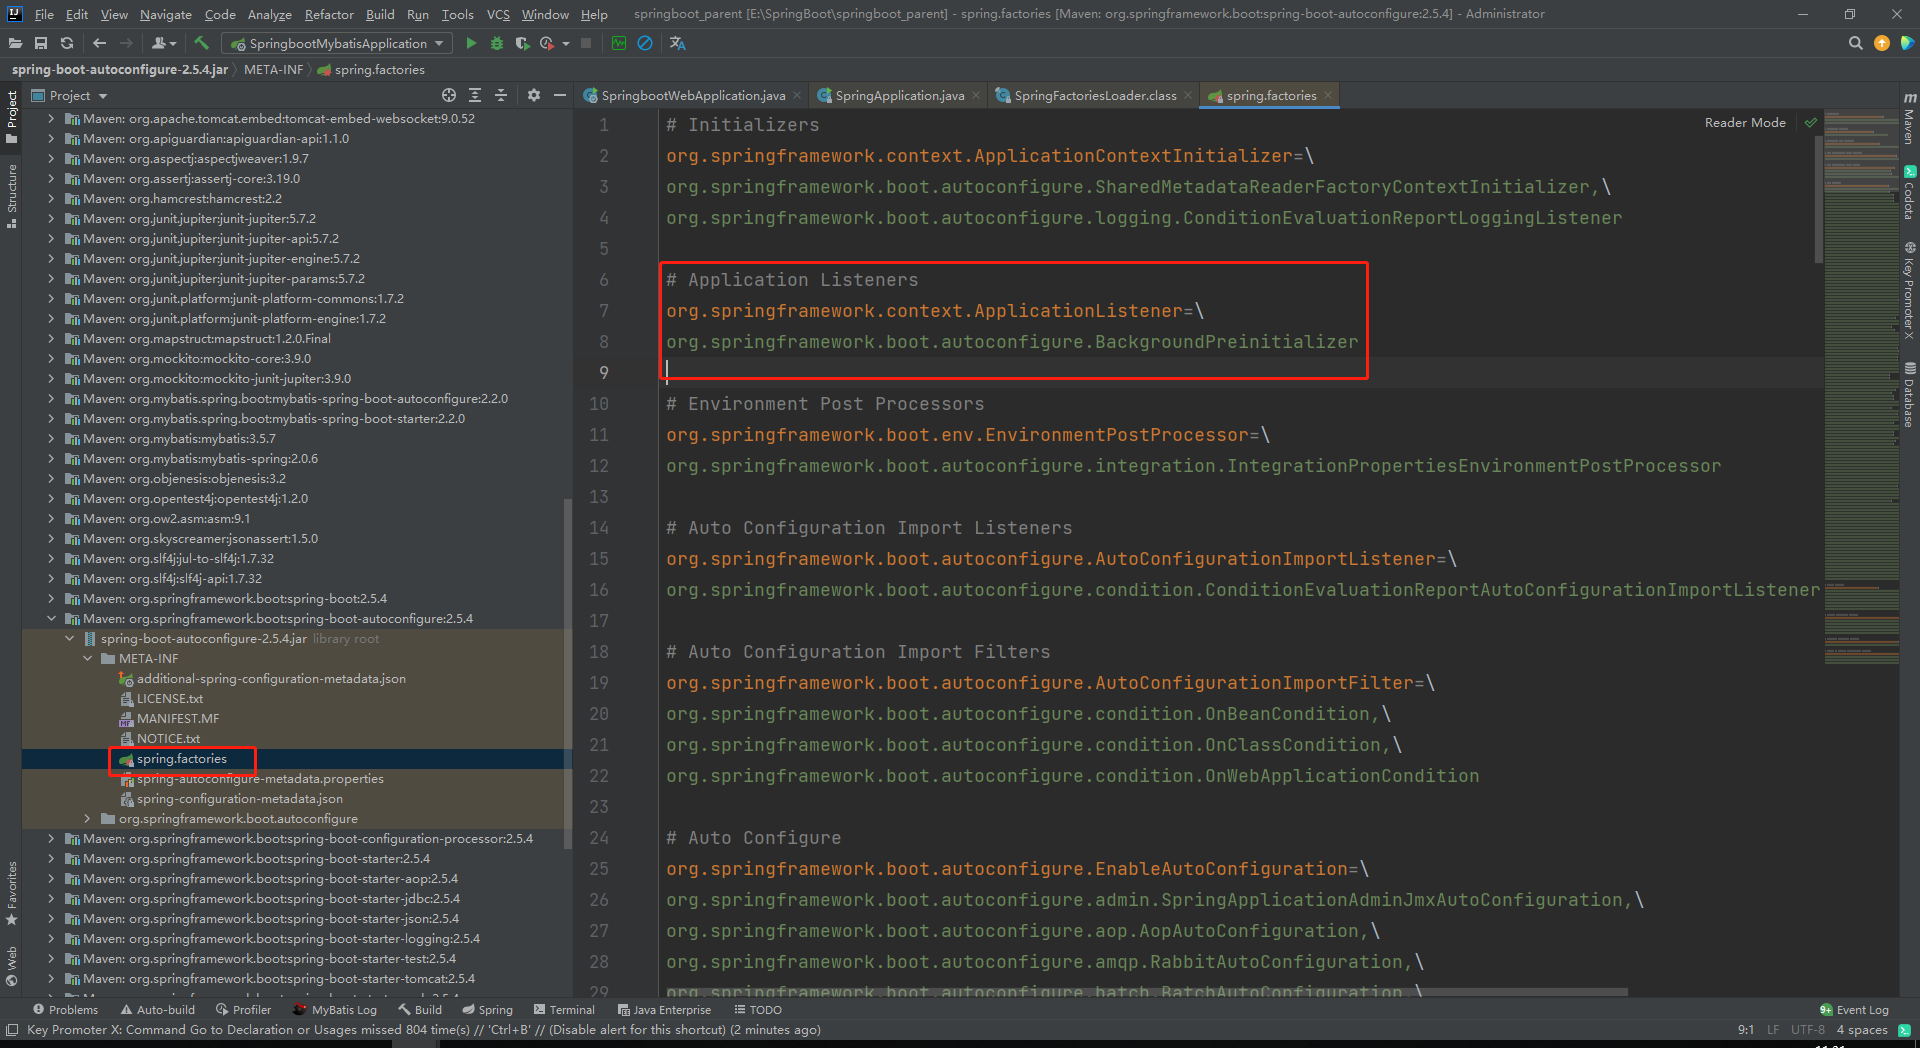The height and width of the screenshot is (1048, 1920).
Task: Switch to the SpringApplication.java tab
Action: click(897, 95)
